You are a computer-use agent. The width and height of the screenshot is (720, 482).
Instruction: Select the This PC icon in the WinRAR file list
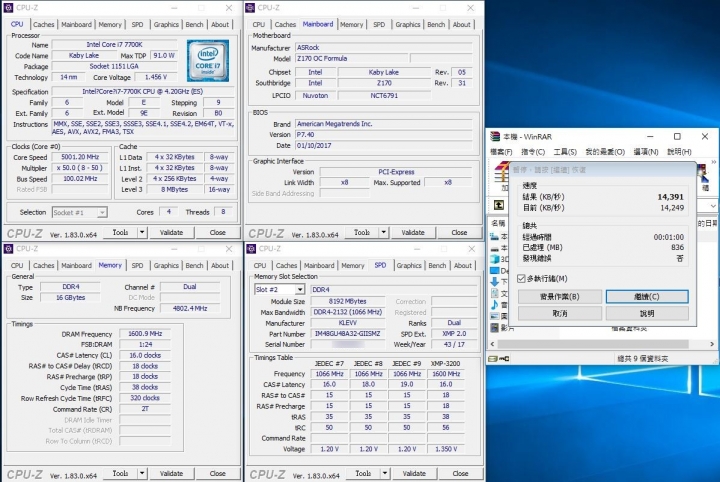(495, 237)
